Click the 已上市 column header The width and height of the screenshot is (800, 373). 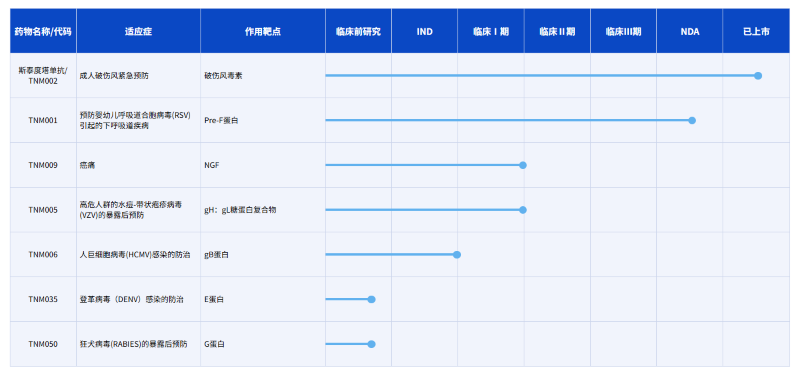point(756,31)
